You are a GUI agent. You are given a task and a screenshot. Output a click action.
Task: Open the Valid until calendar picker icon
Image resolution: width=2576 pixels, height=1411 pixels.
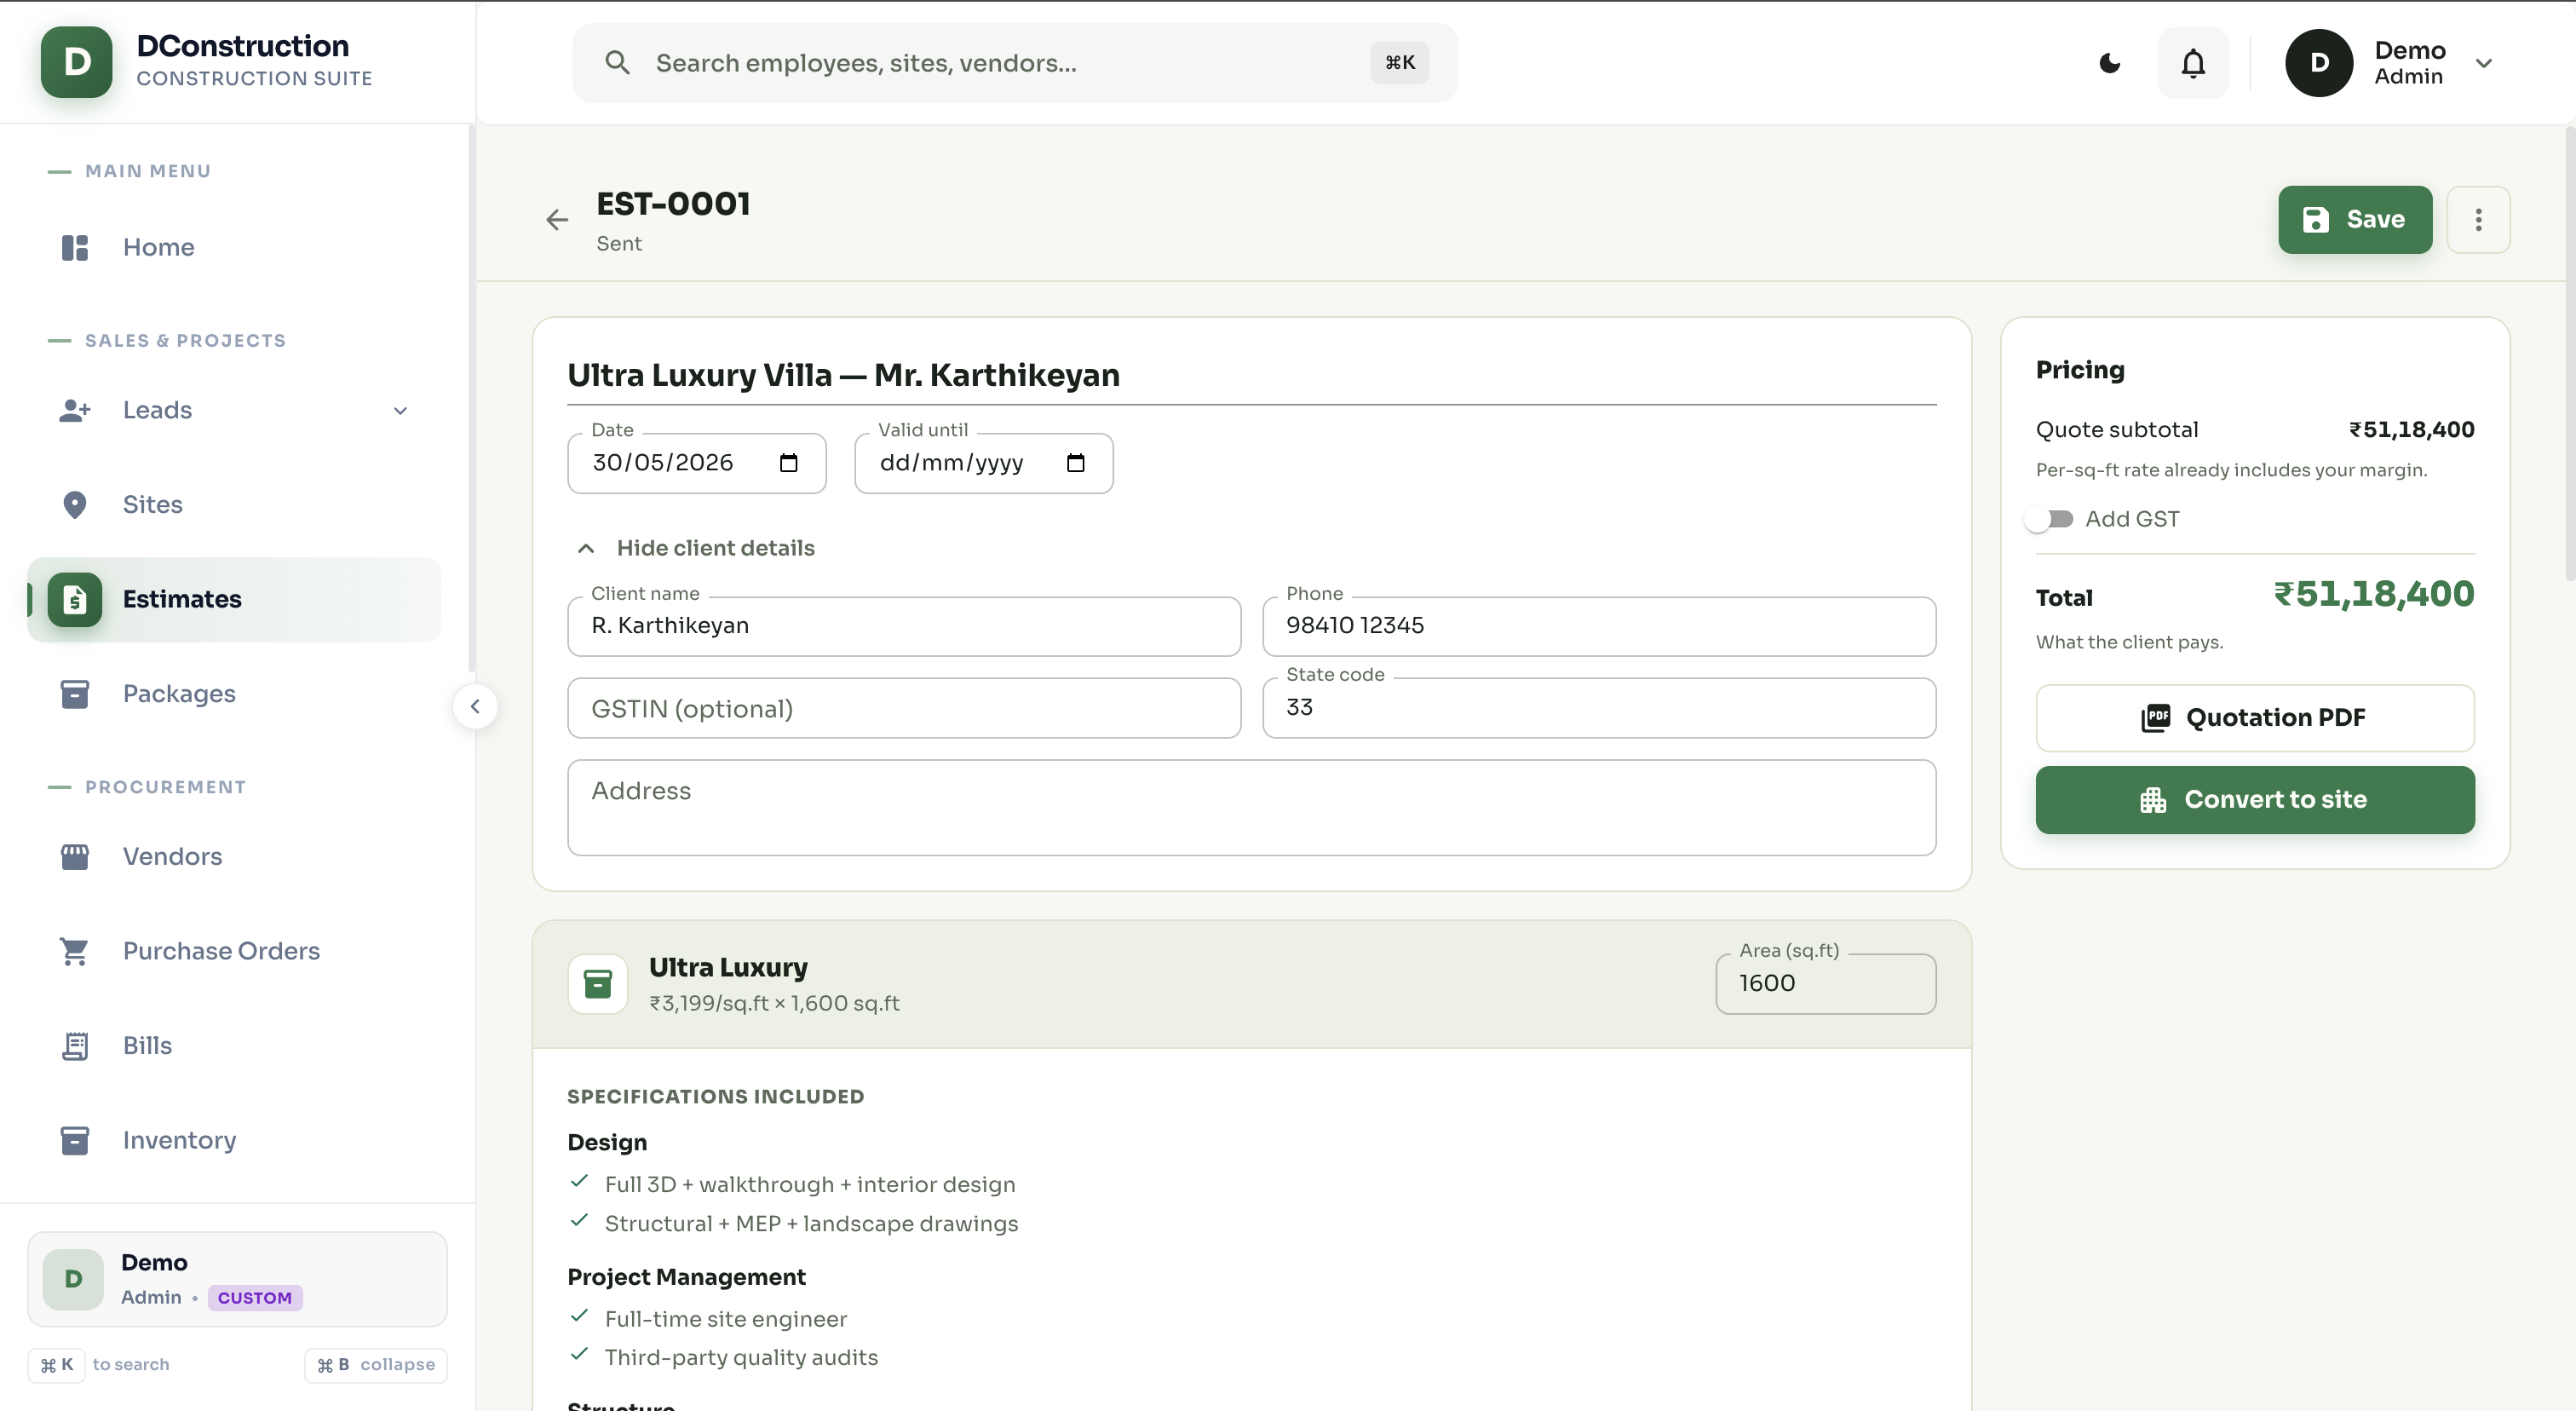click(1075, 463)
